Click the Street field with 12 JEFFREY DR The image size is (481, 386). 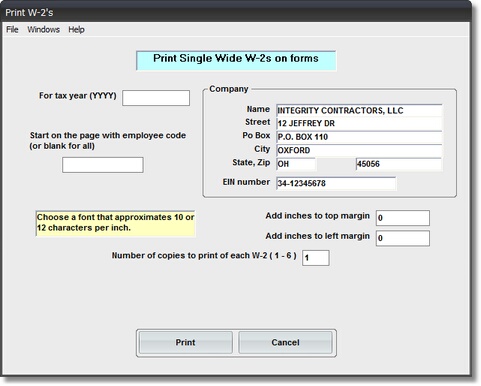359,123
